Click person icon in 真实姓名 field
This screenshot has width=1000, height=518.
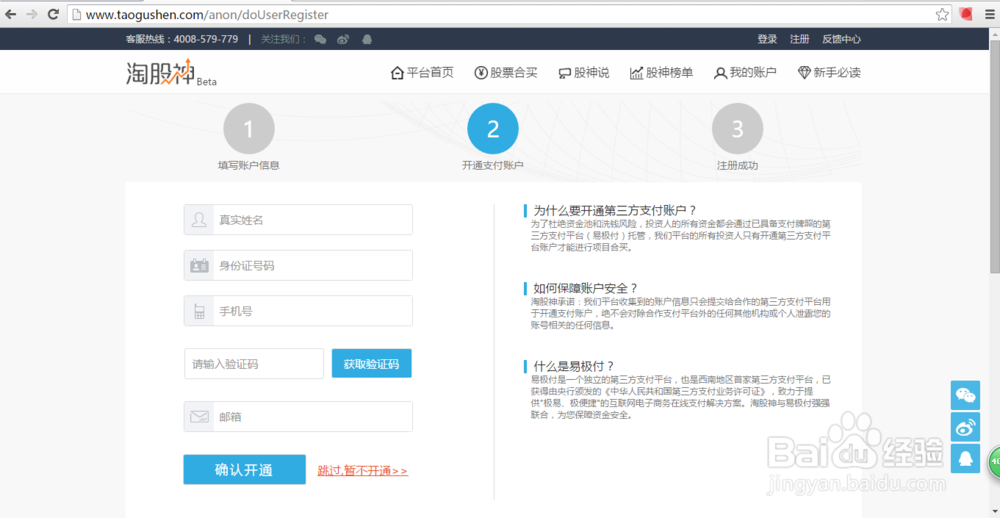point(200,220)
